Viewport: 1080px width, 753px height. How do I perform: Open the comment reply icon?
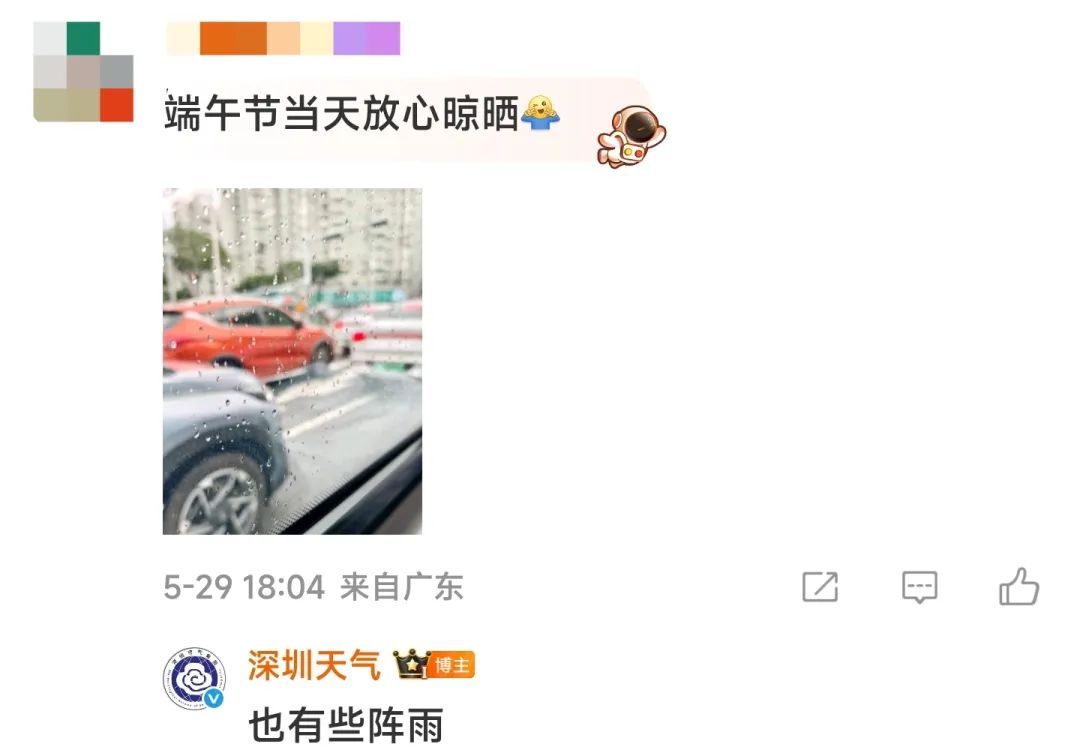920,588
